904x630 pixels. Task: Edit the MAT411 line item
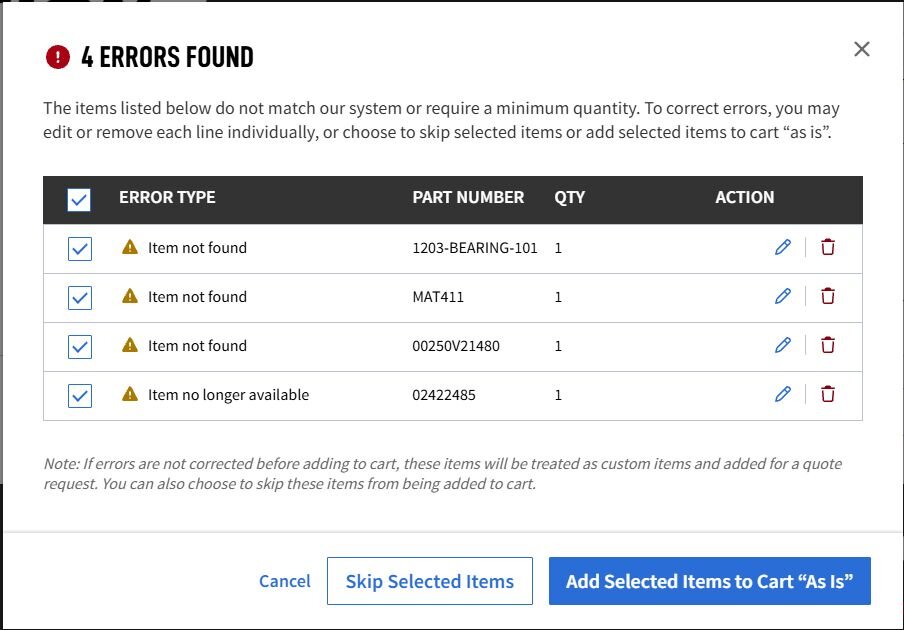(x=783, y=296)
